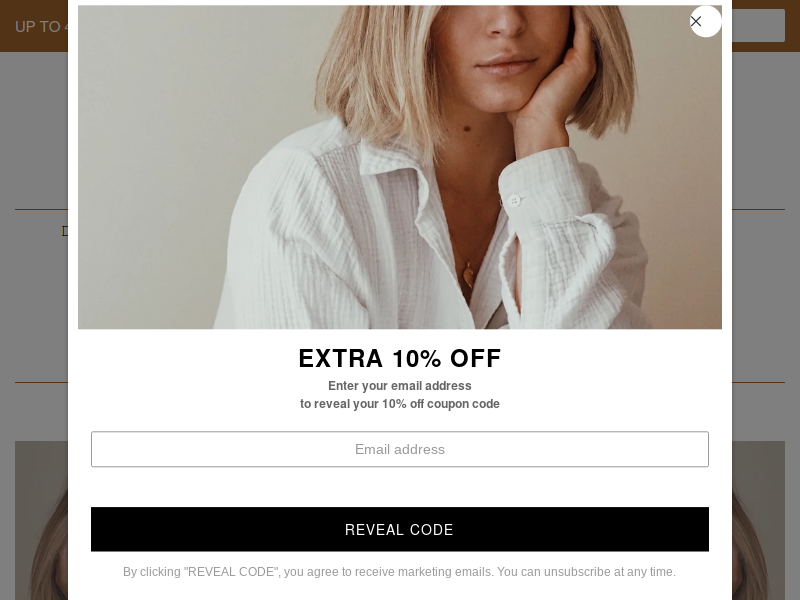Click the dimmed button at the banner's right end

(758, 26)
